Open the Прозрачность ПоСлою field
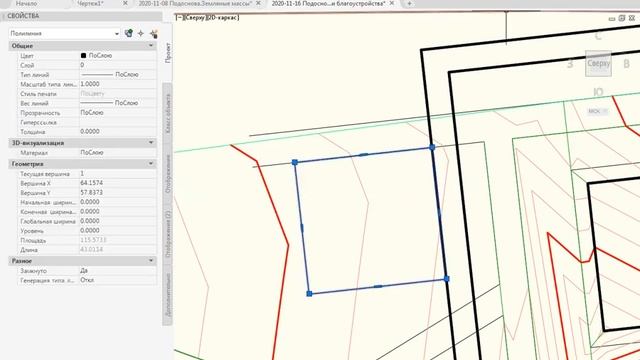Screen dimensions: 640x360 tap(118, 113)
